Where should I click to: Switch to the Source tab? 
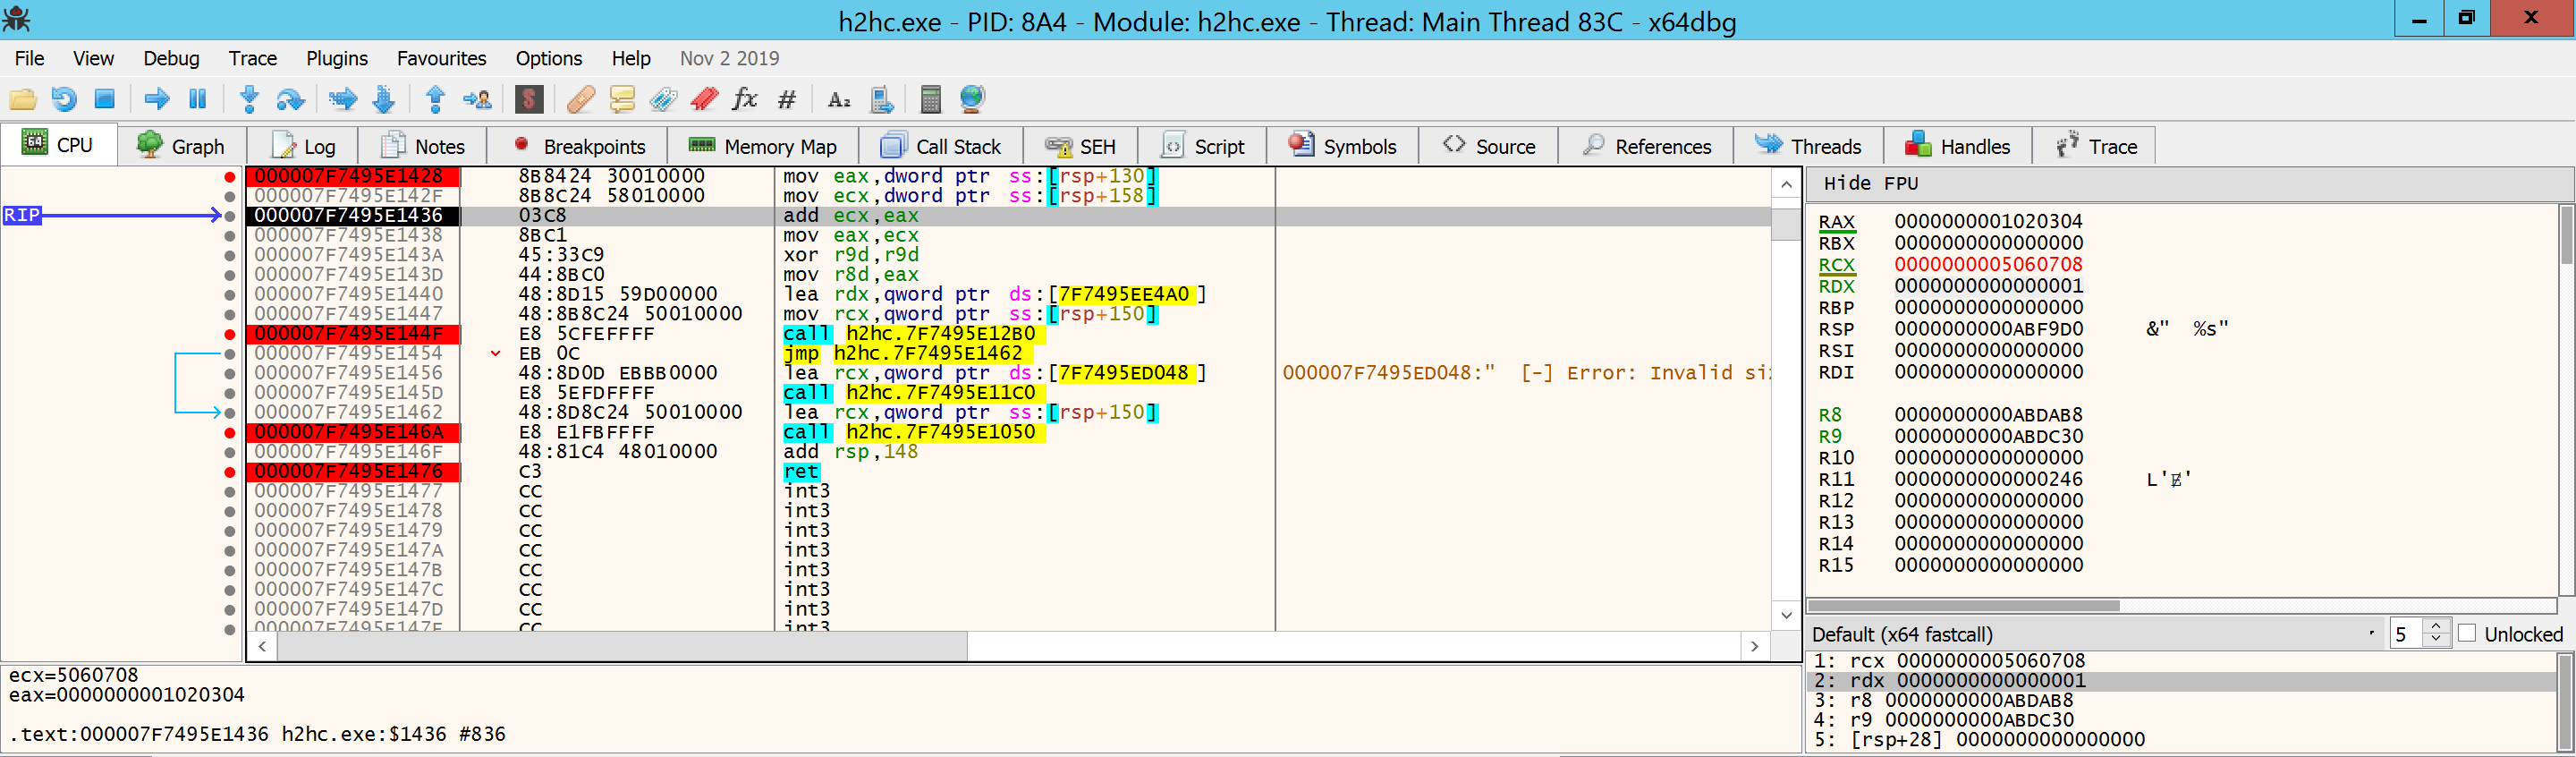coord(1488,146)
